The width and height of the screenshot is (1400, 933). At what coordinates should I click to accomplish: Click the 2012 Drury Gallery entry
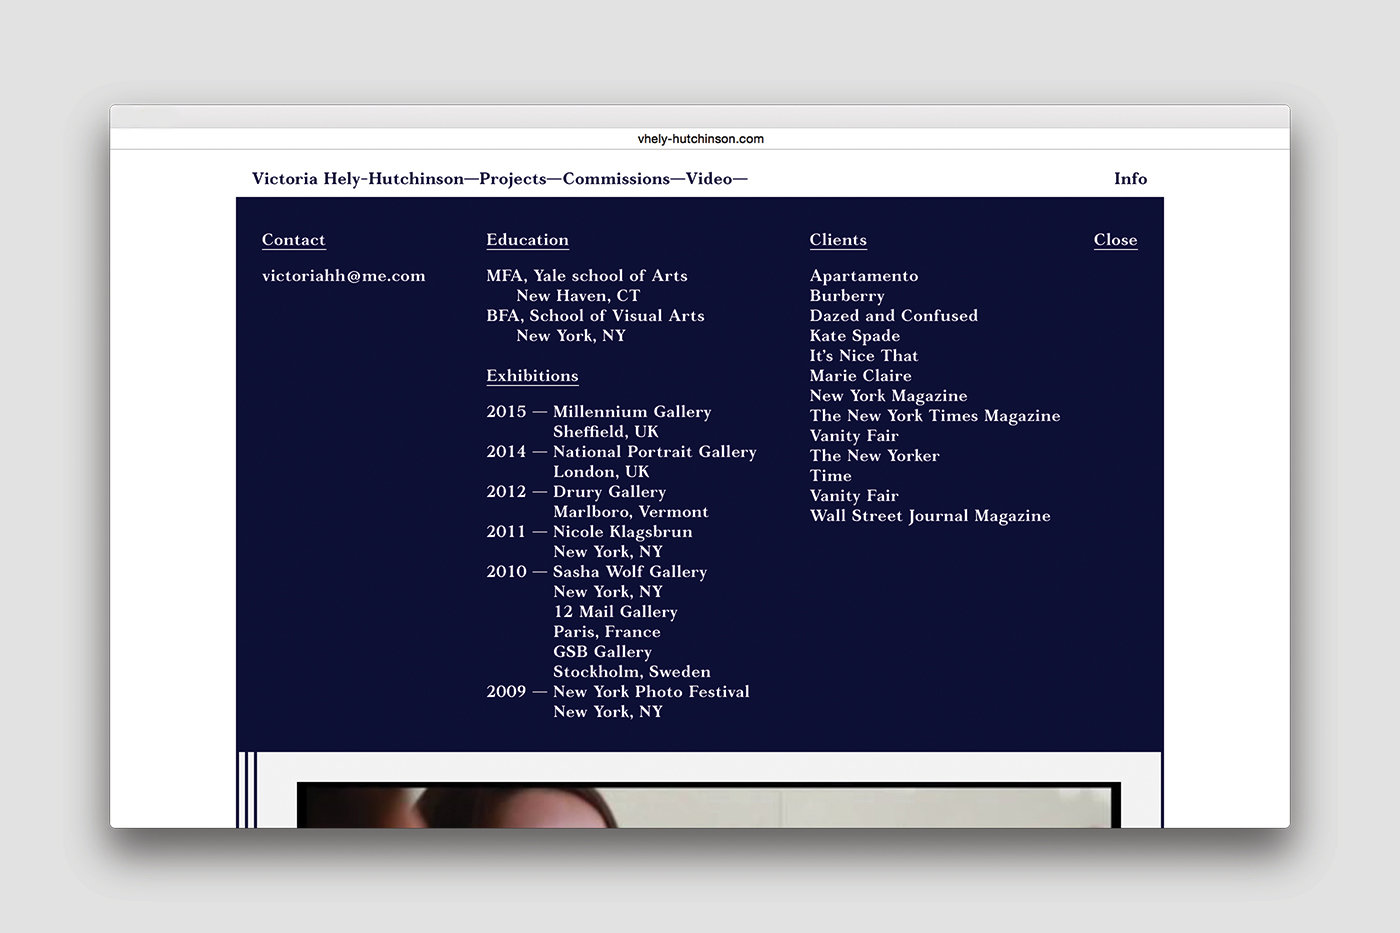click(x=576, y=492)
